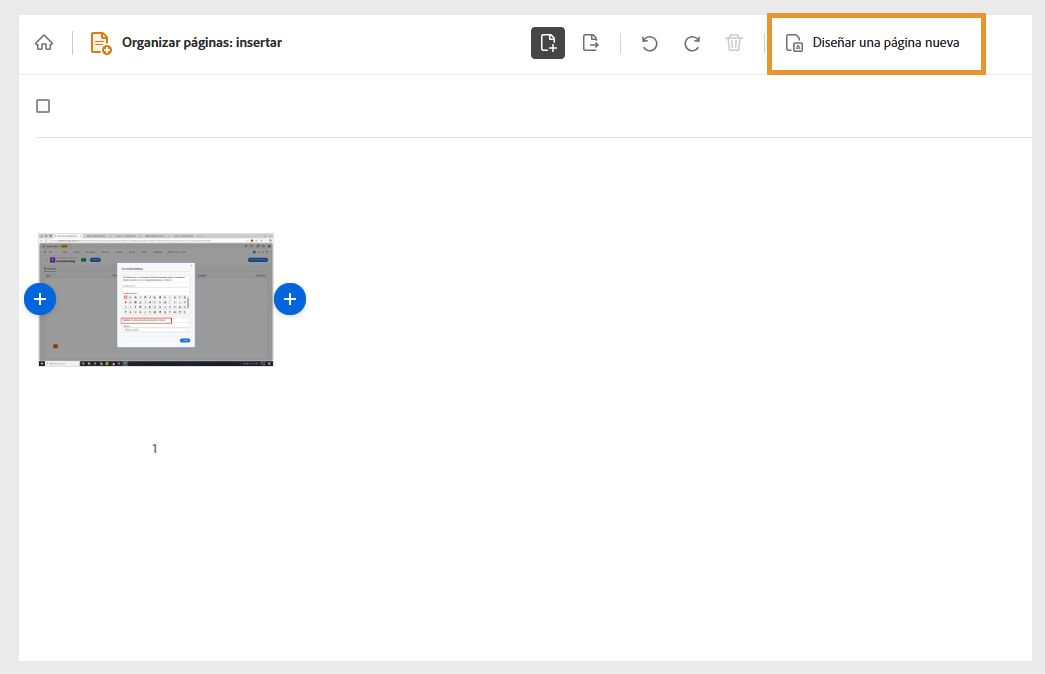Open Diseñar una página nueva

pos(876,43)
